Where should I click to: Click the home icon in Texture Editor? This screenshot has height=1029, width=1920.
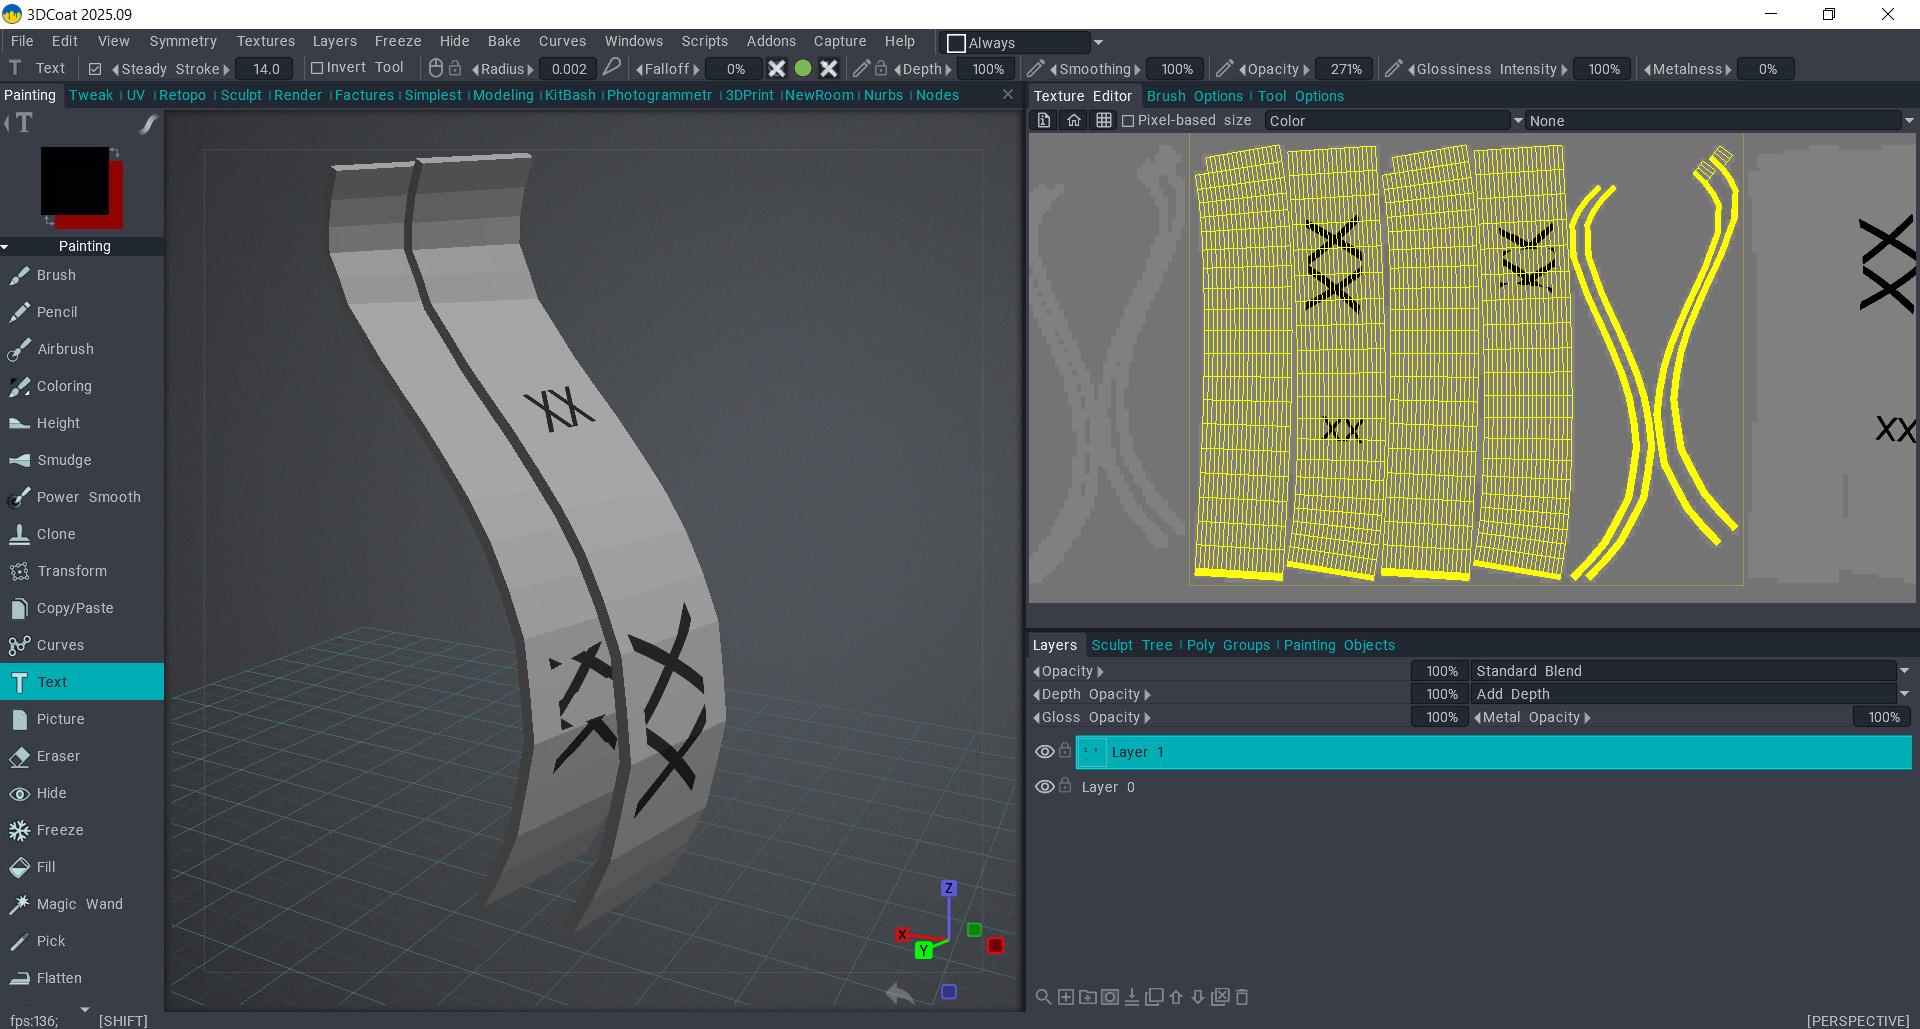[1074, 120]
